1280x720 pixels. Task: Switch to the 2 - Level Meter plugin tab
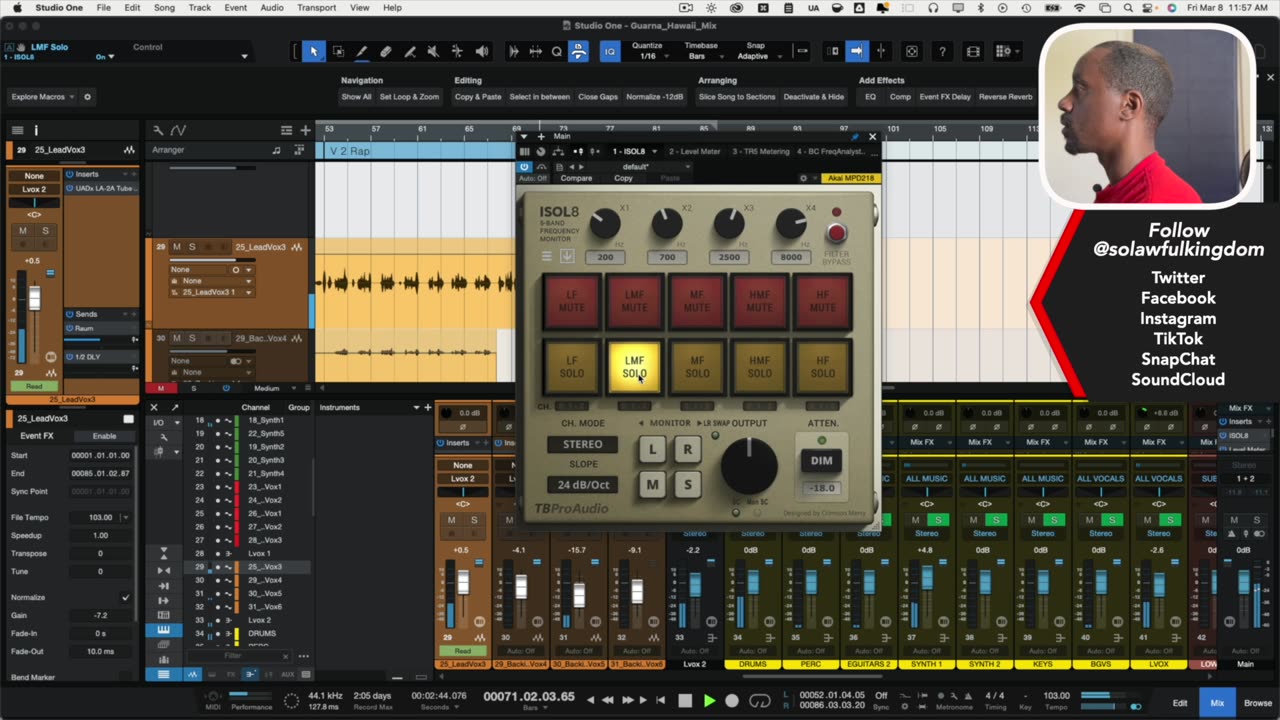[695, 151]
